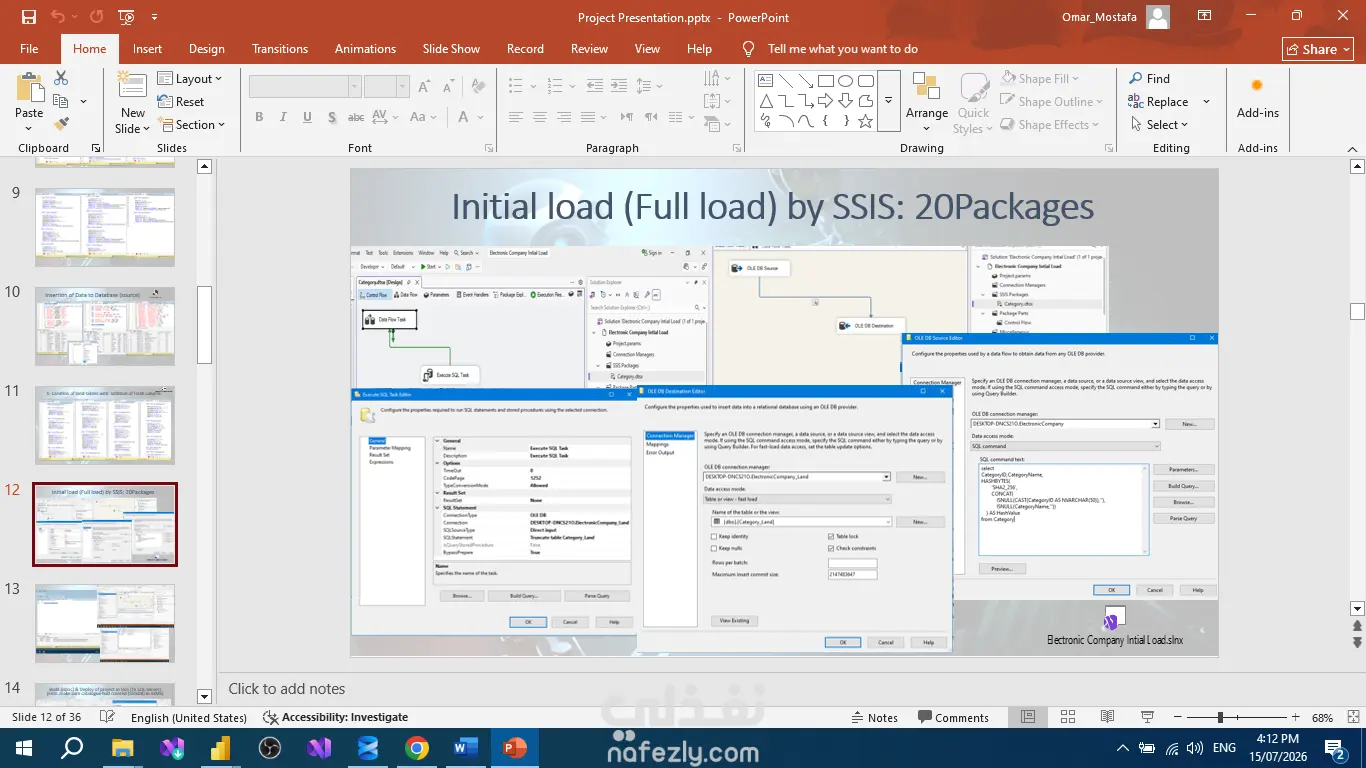Pick the Text Box shape in the gallery
The height and width of the screenshot is (768, 1366).
tap(766, 81)
